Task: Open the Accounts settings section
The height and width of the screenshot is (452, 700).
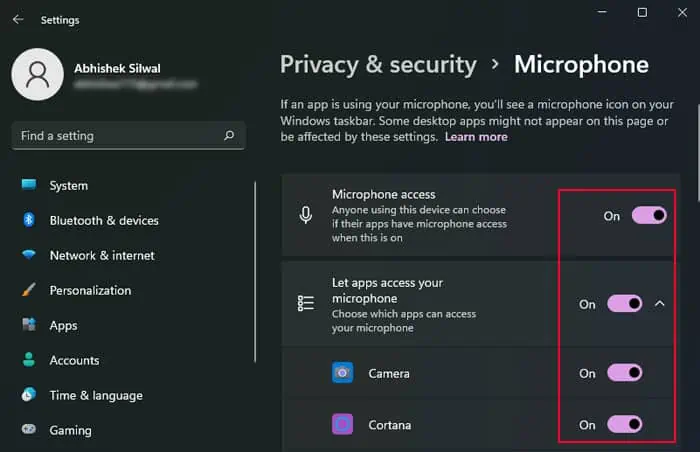Action: [x=74, y=360]
